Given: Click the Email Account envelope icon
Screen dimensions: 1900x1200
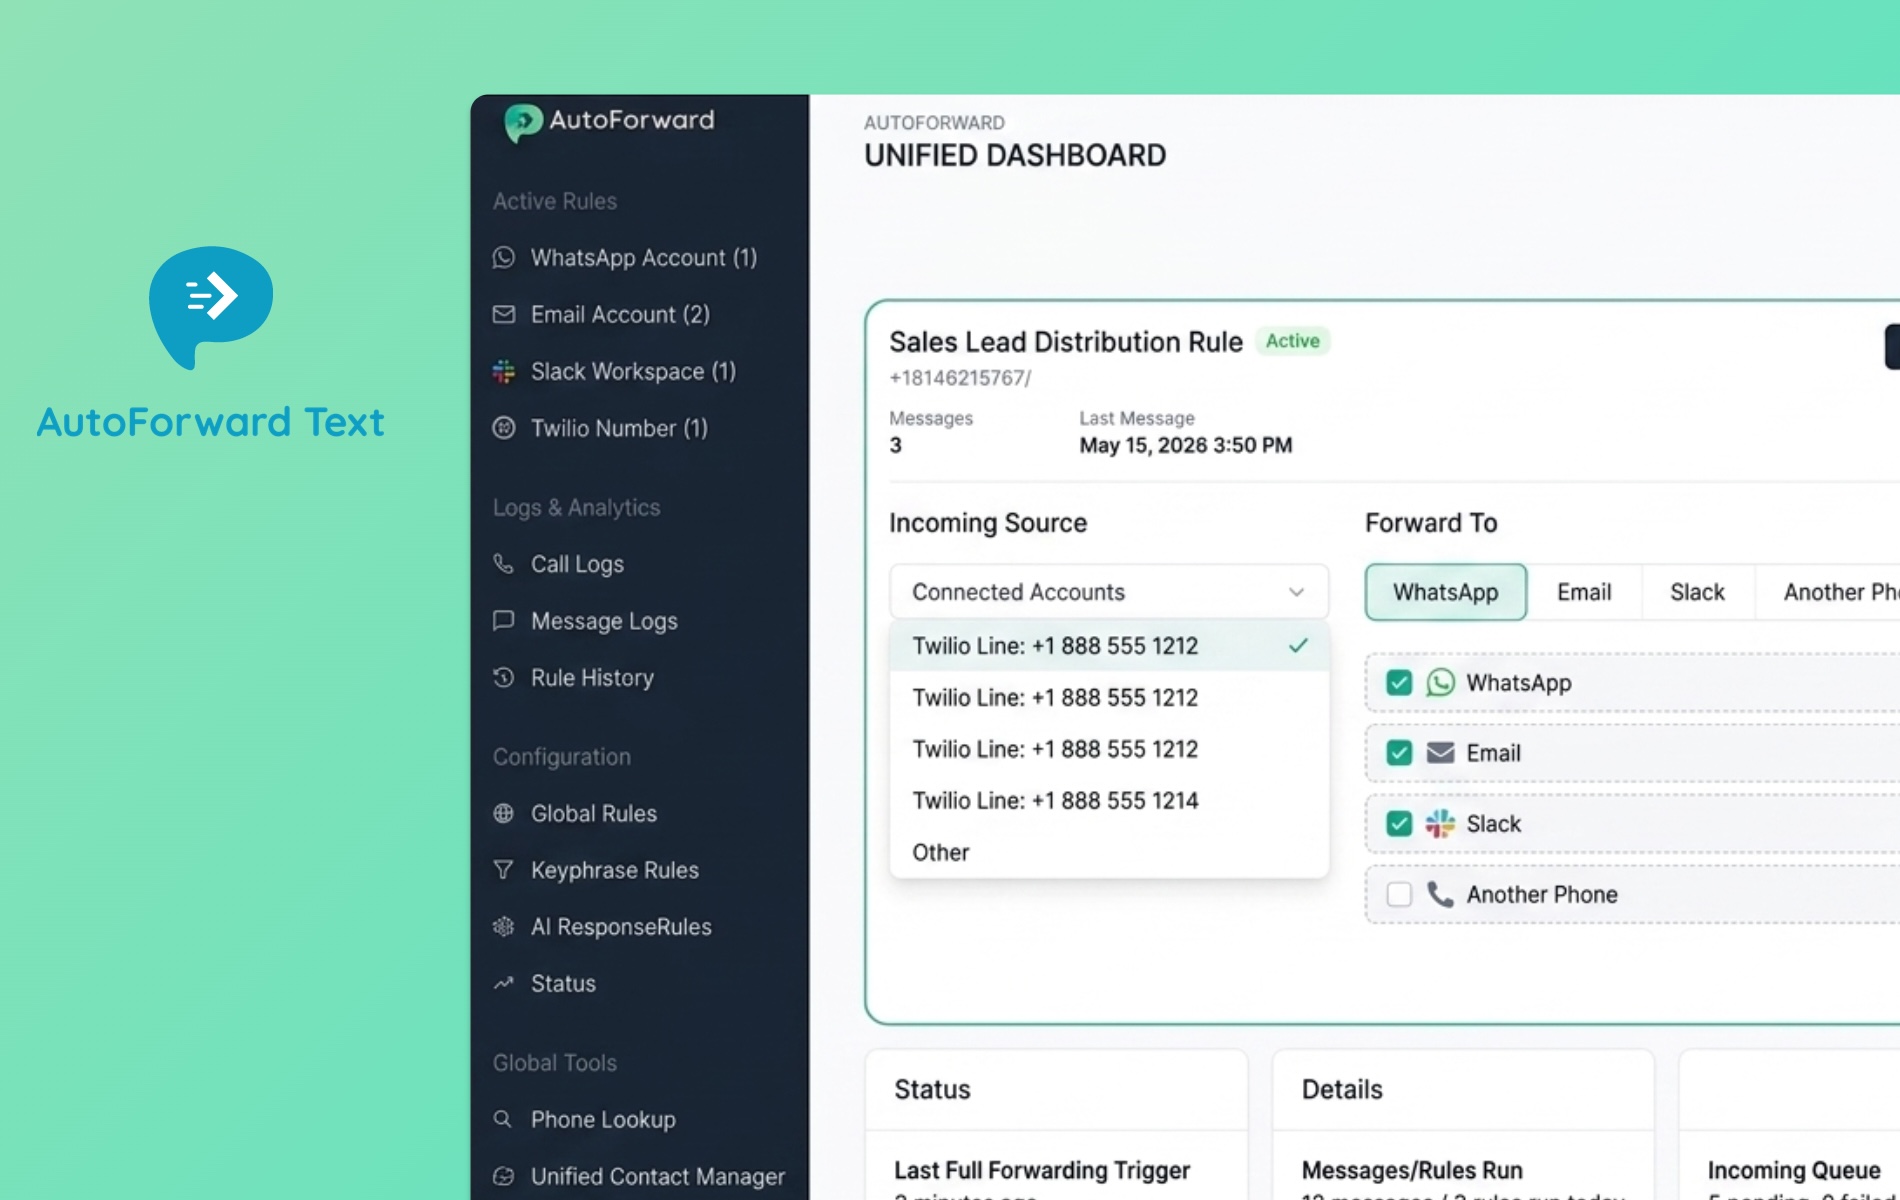Looking at the screenshot, I should pos(504,315).
